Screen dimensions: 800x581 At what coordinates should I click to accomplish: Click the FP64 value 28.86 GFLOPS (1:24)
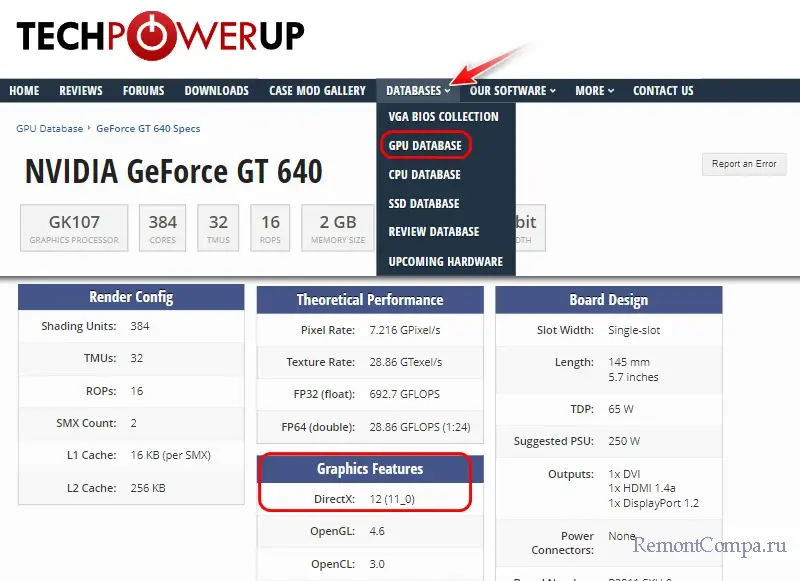[x=420, y=427]
